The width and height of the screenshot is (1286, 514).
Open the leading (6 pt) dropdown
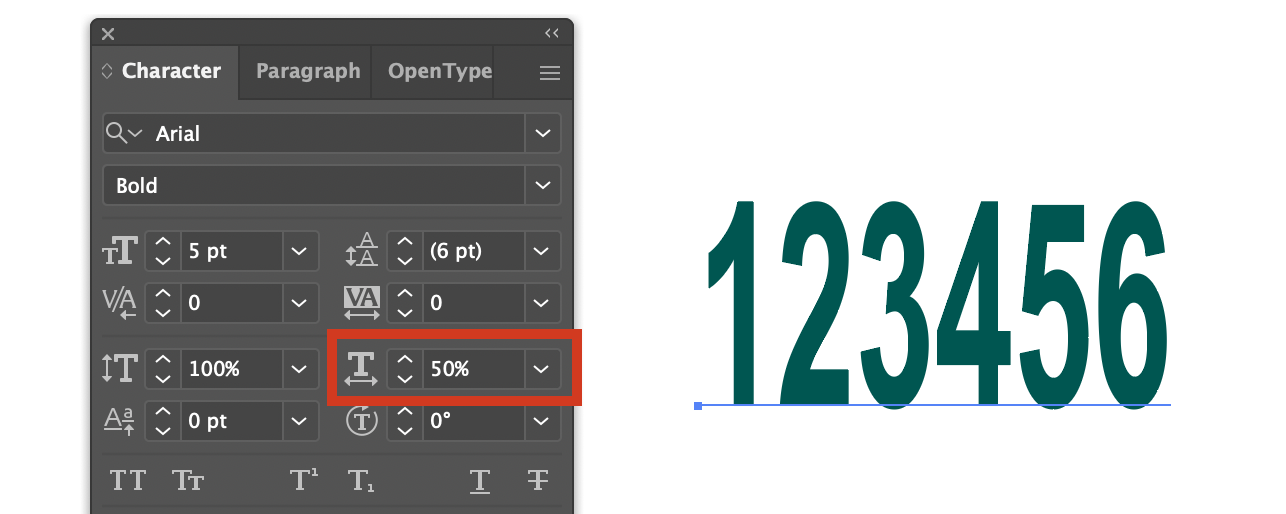tap(543, 251)
